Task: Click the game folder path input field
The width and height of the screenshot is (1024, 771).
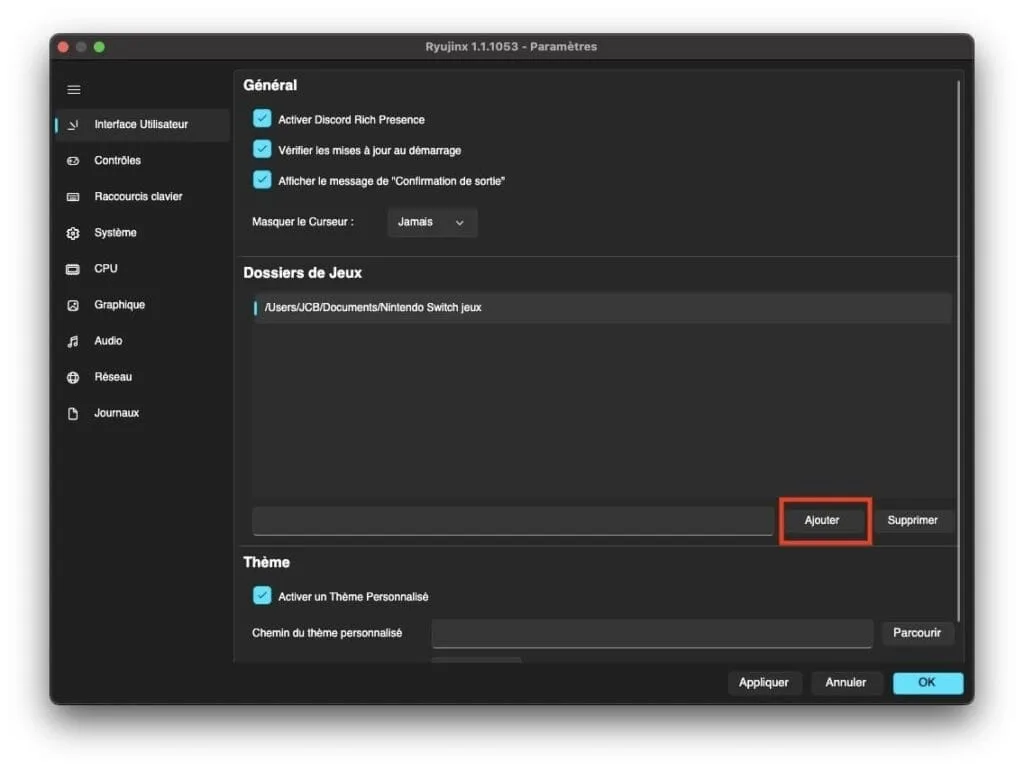Action: pyautogui.click(x=512, y=521)
